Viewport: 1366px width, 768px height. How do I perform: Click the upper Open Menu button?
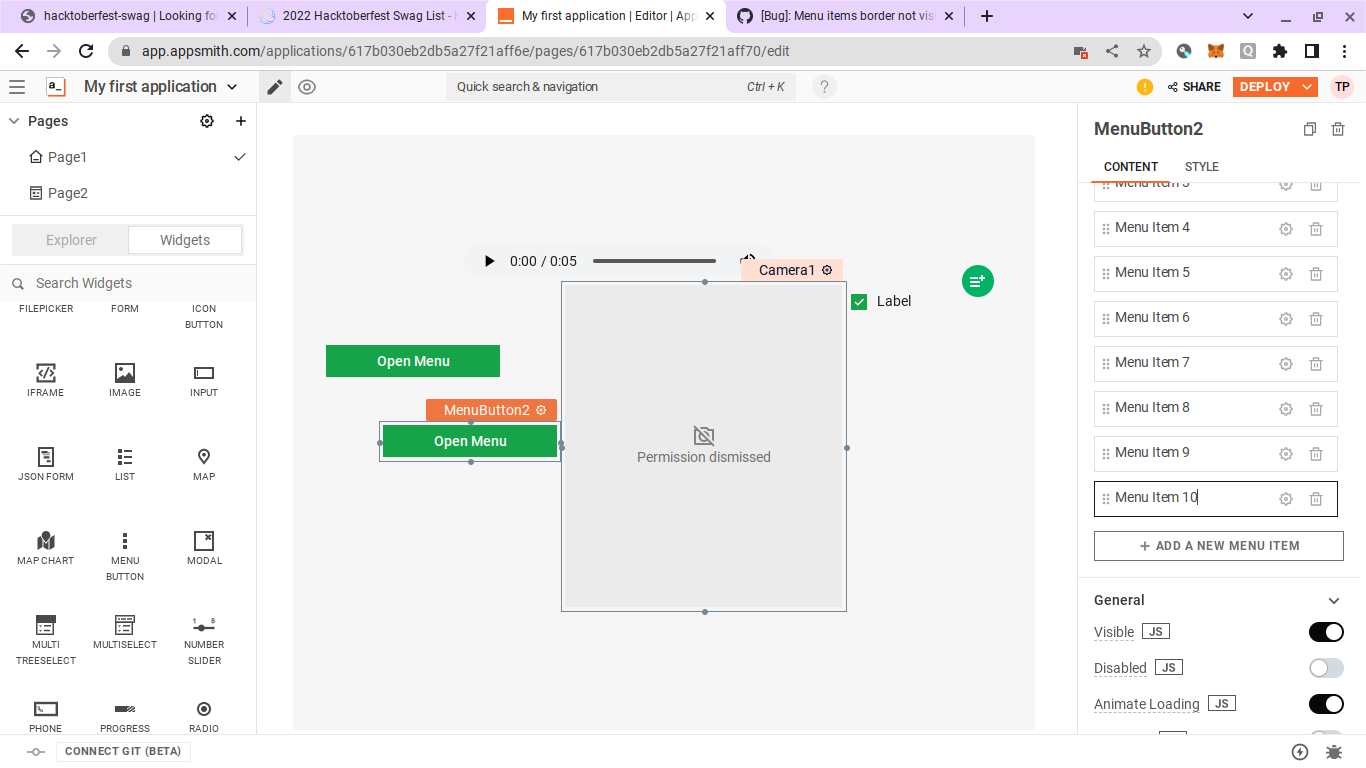pyautogui.click(x=413, y=361)
